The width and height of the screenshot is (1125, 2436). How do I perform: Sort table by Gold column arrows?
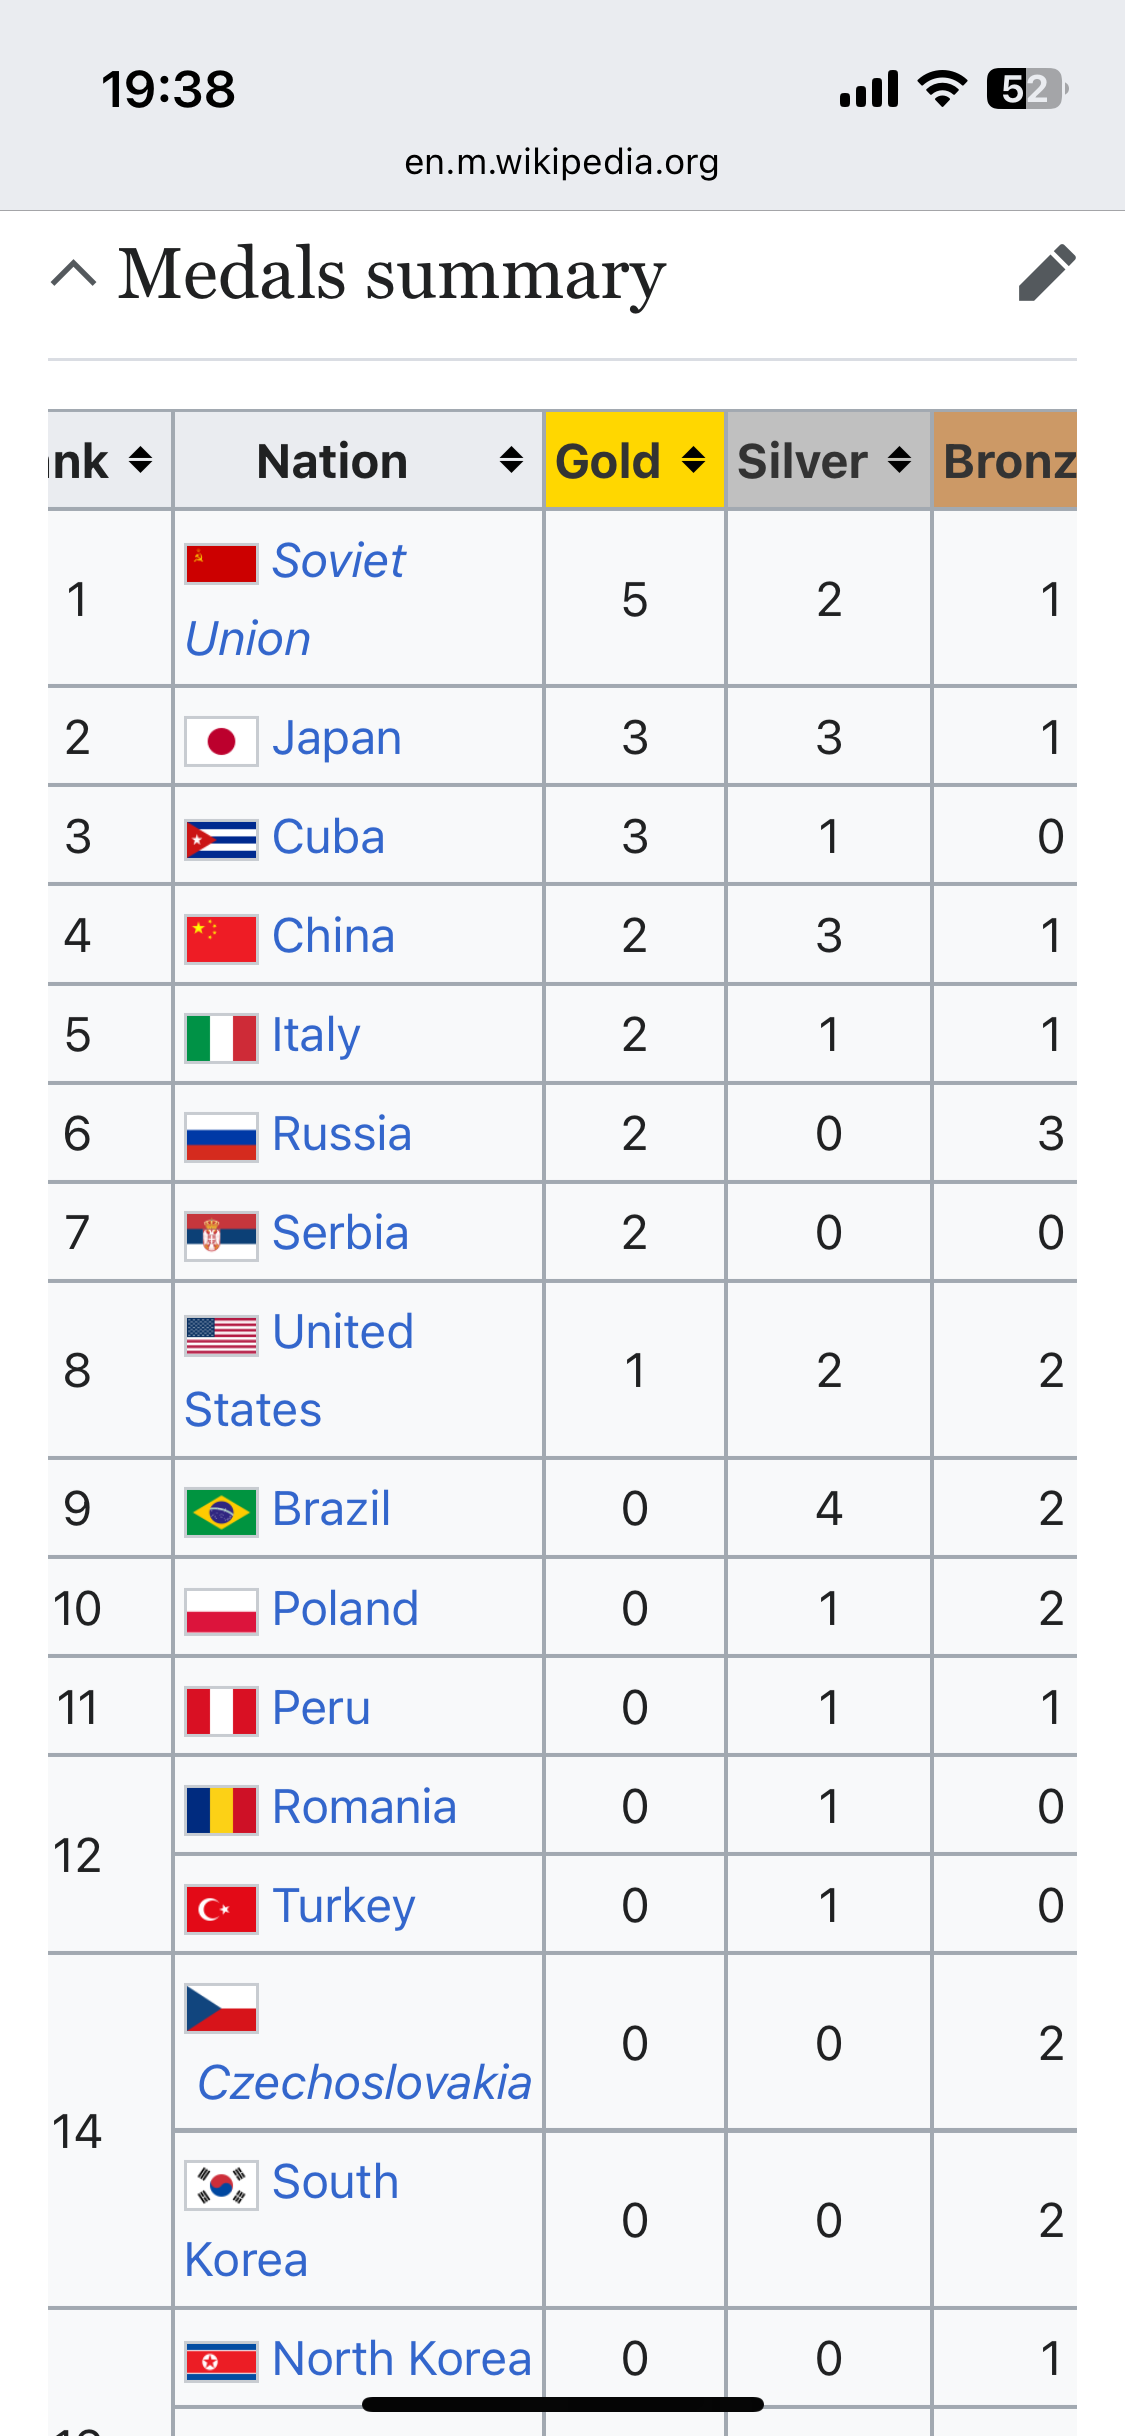(x=693, y=460)
